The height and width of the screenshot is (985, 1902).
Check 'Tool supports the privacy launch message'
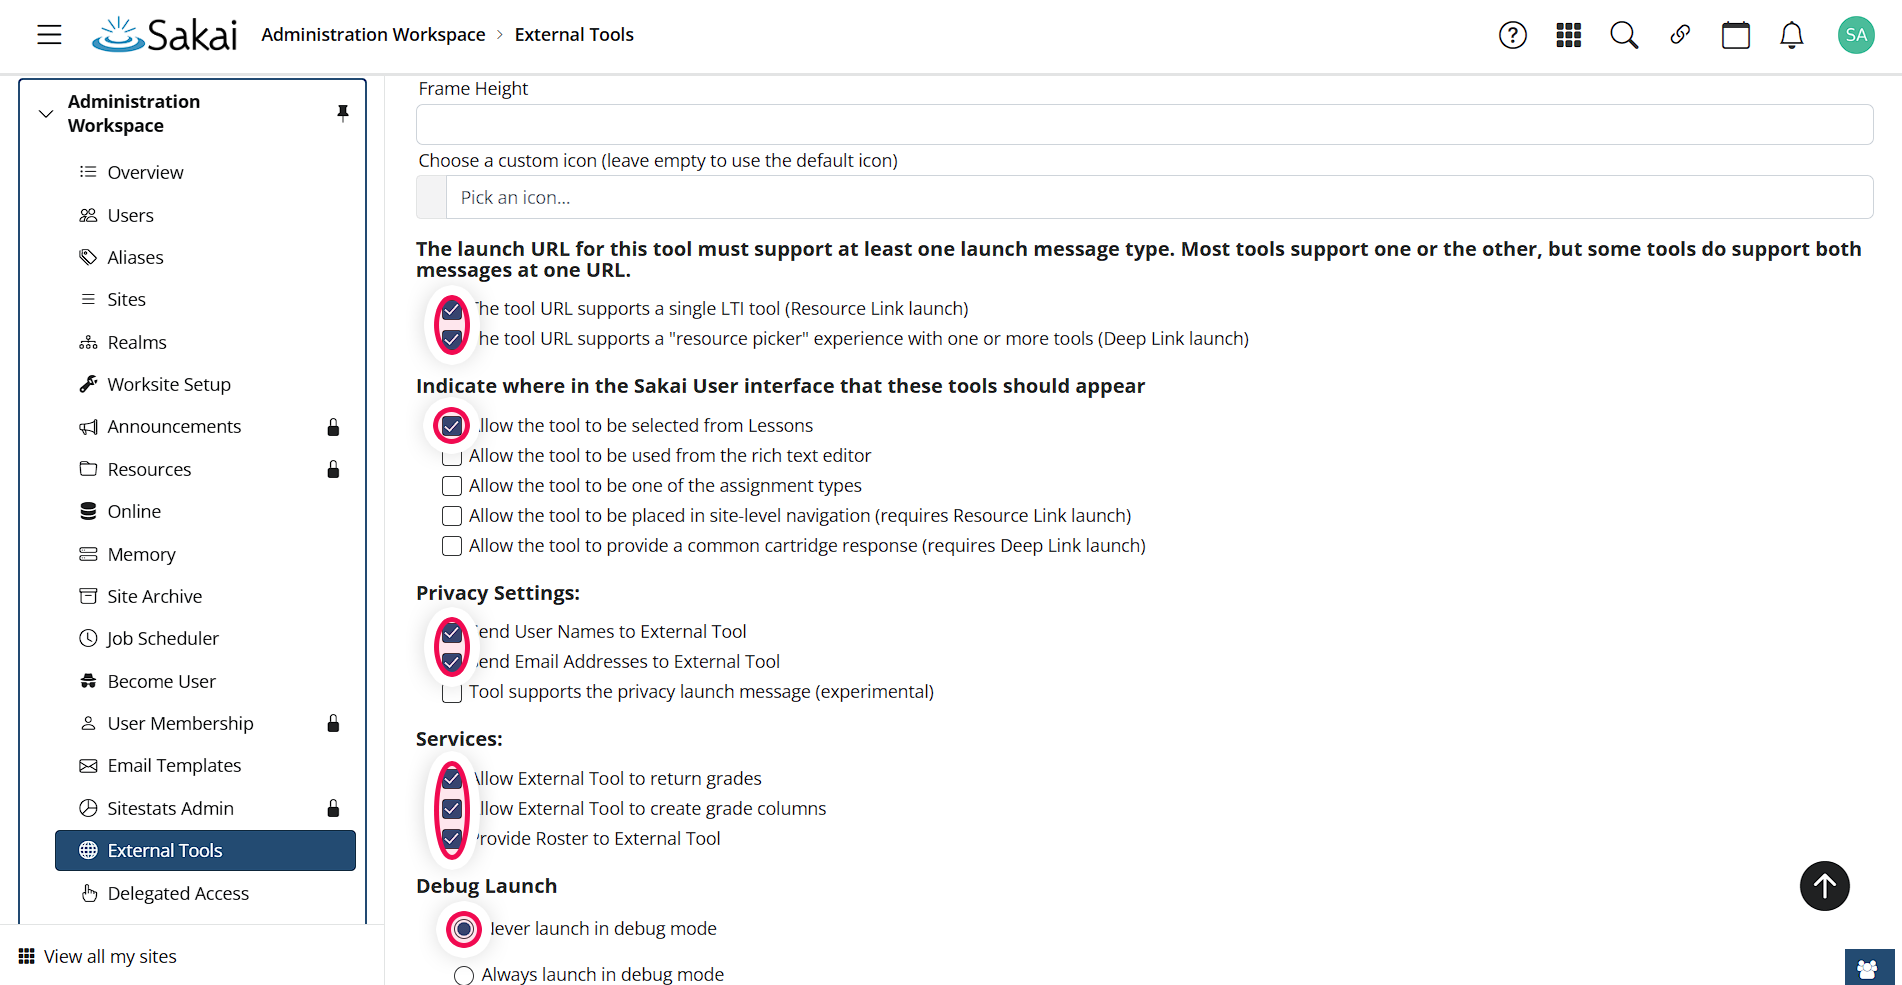click(451, 692)
